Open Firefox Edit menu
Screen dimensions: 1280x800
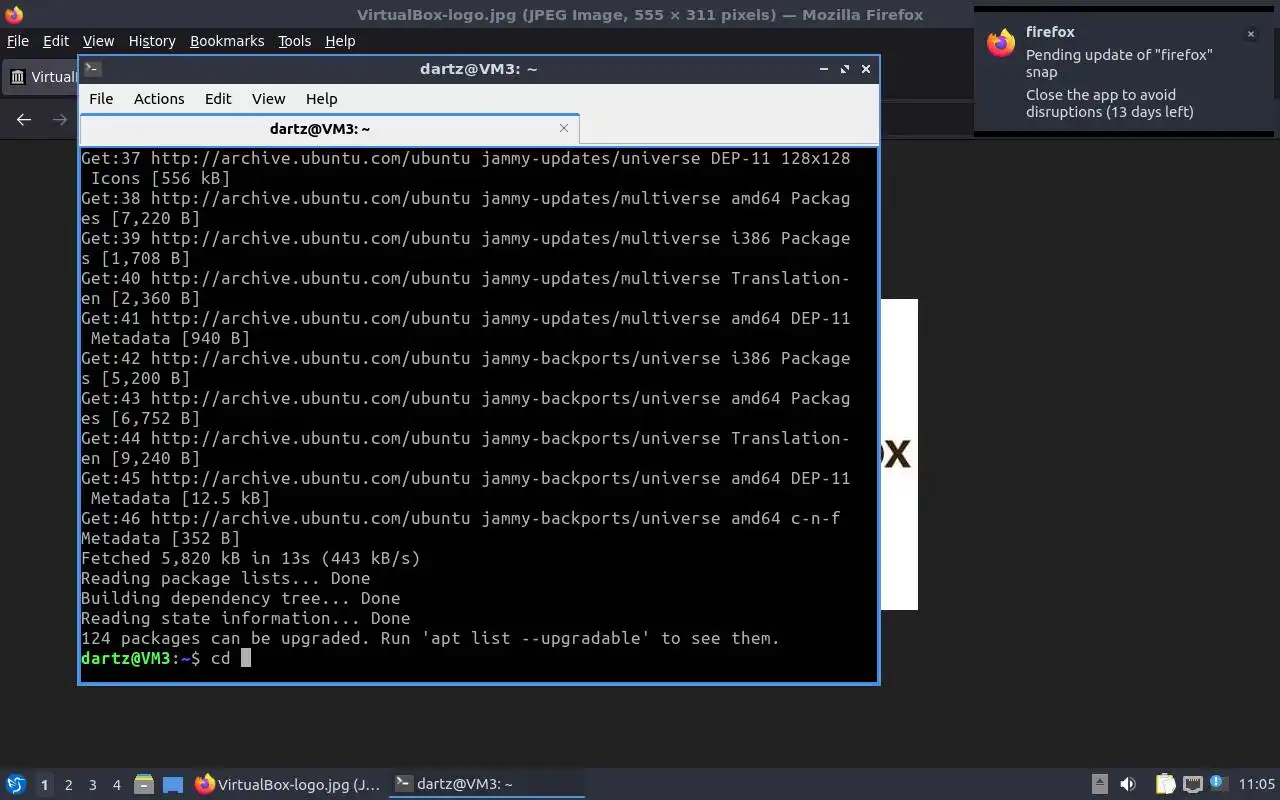[56, 41]
